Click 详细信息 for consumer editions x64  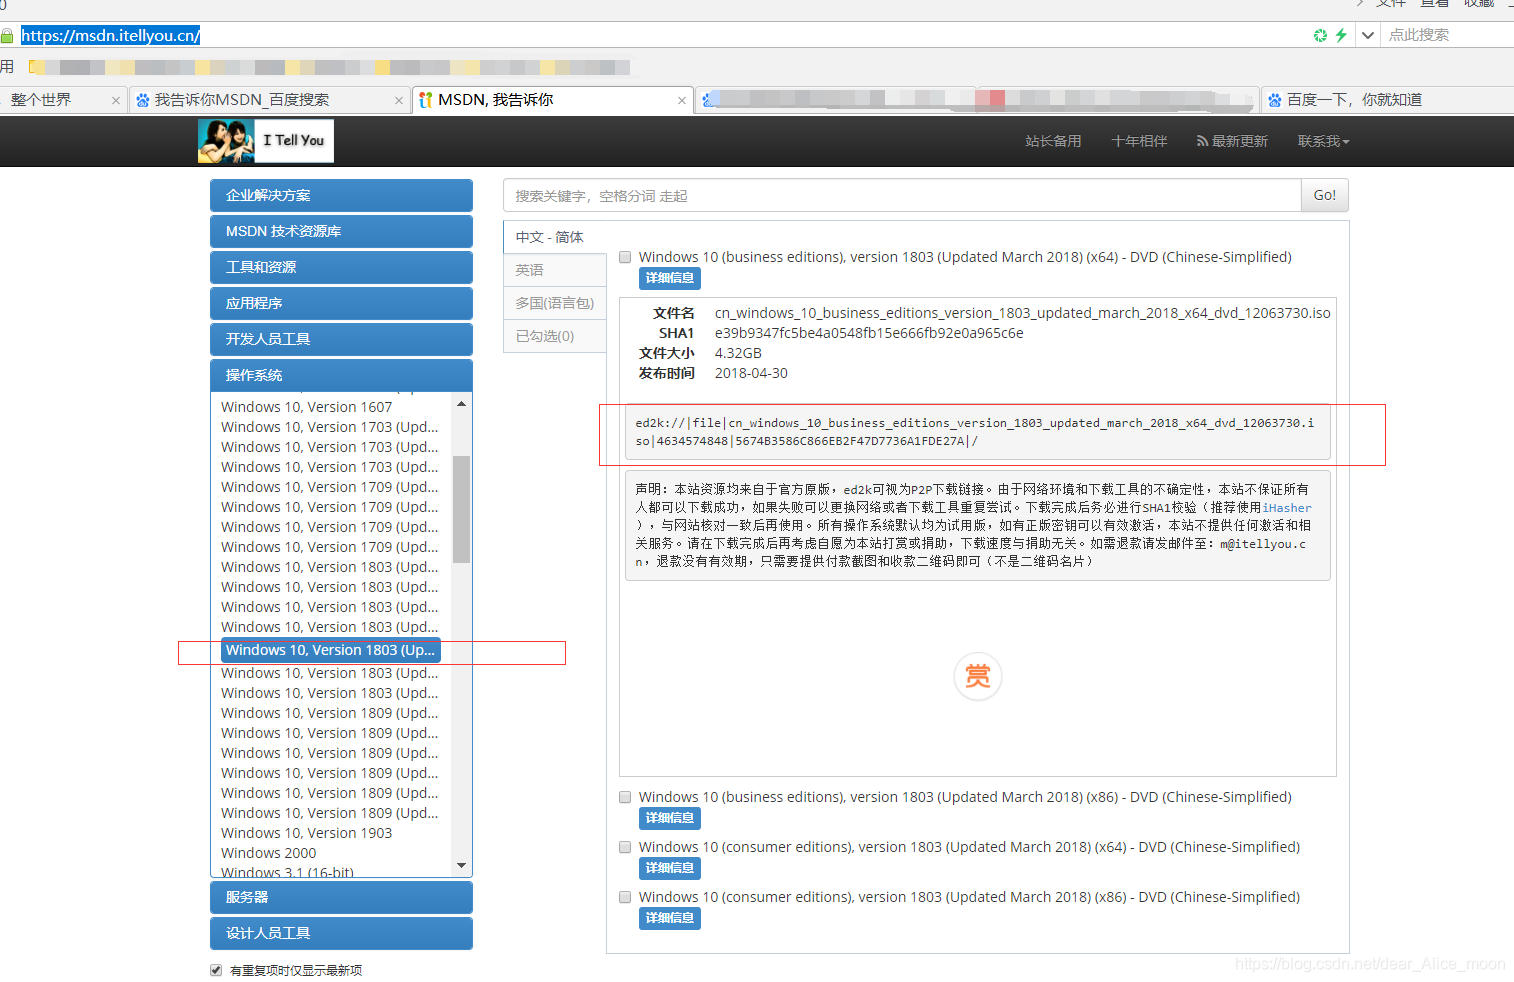670,868
